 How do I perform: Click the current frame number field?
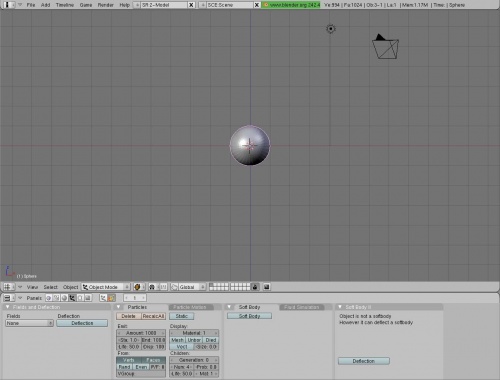point(135,298)
